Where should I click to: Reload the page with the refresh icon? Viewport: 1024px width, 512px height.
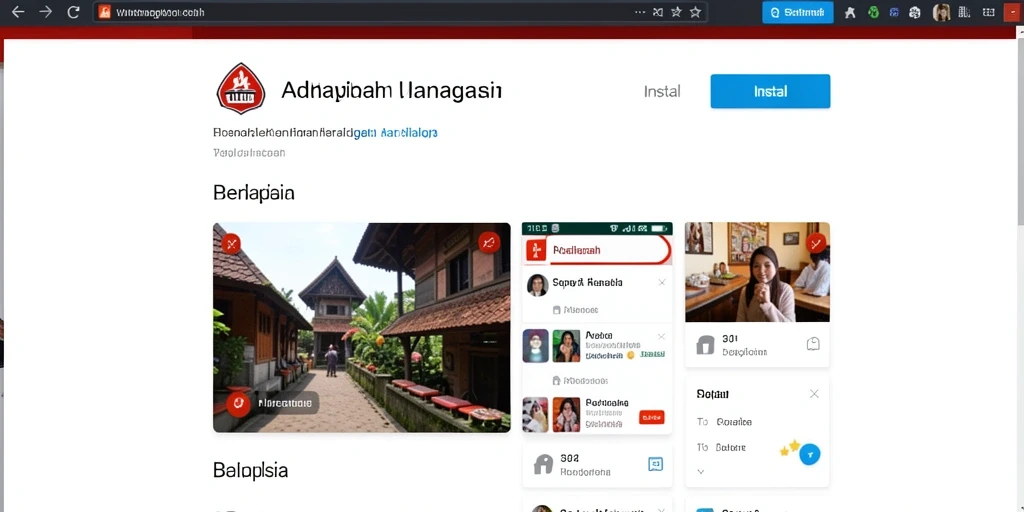pyautogui.click(x=74, y=12)
